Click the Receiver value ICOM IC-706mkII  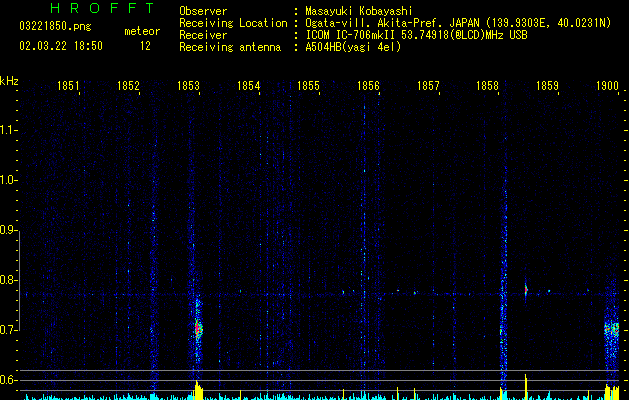click(351, 35)
